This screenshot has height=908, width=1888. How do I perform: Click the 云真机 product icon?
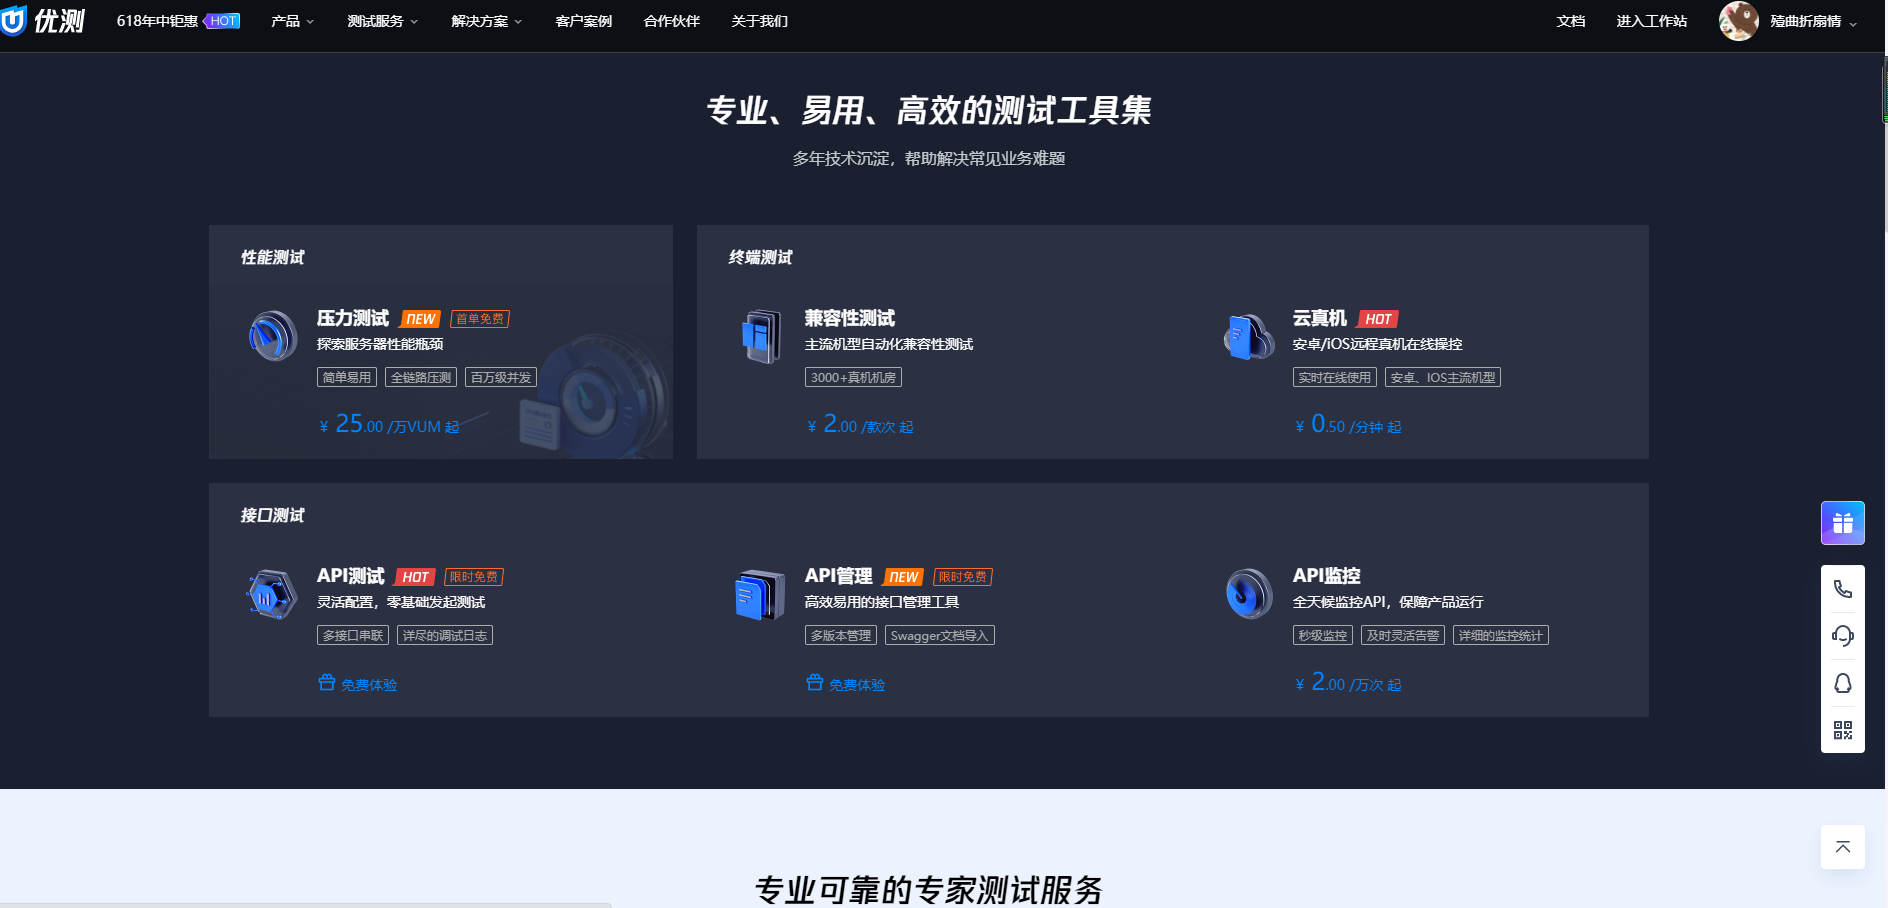tap(1248, 336)
